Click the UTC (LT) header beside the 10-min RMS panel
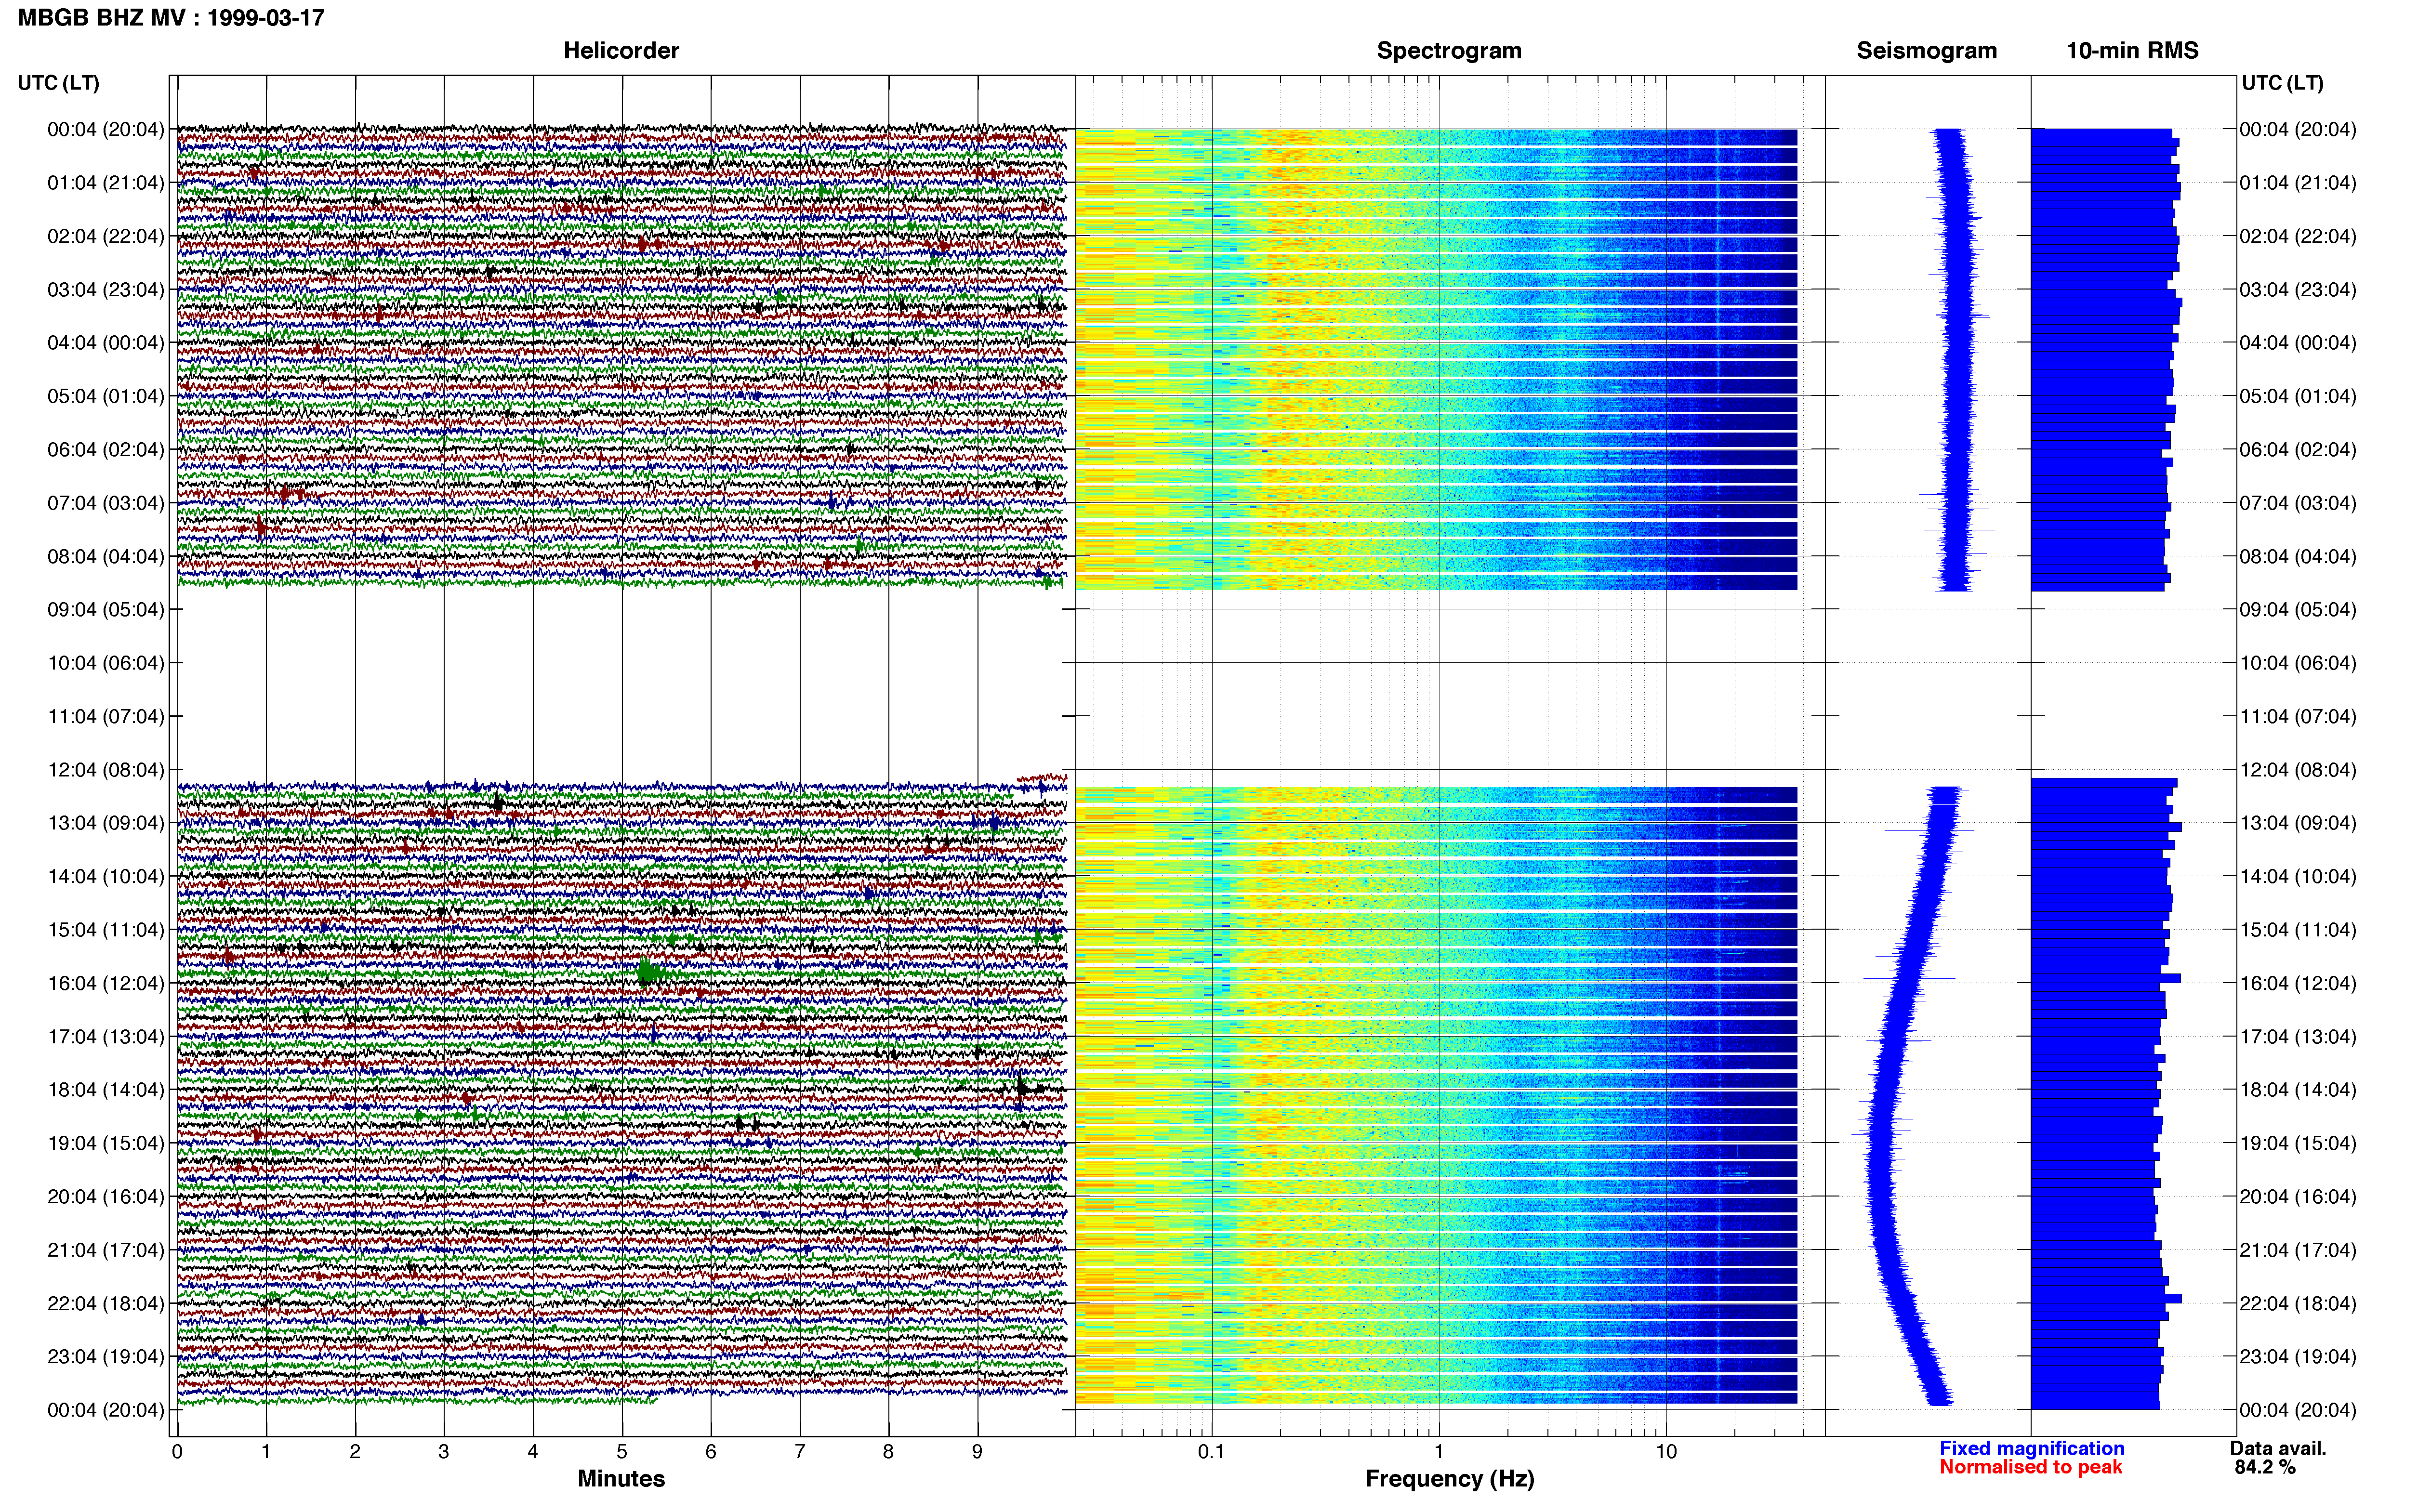Screen dimensions: 2418x1512 2282,83
